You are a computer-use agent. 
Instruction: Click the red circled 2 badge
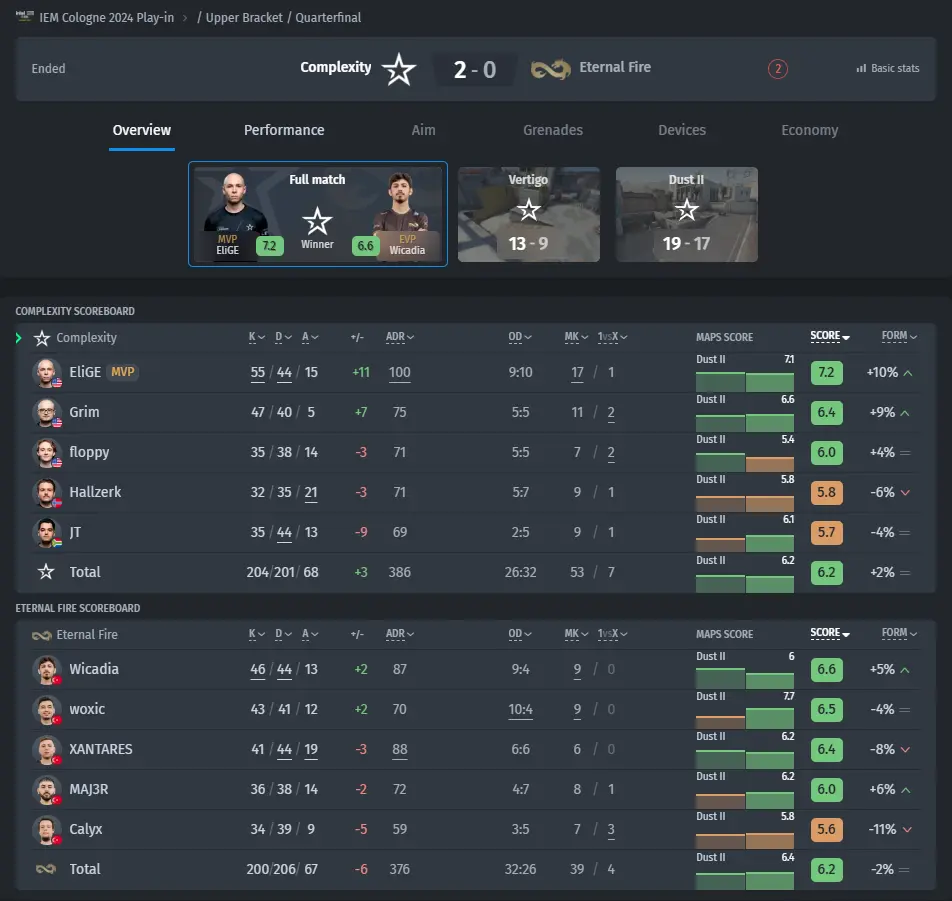click(x=778, y=69)
